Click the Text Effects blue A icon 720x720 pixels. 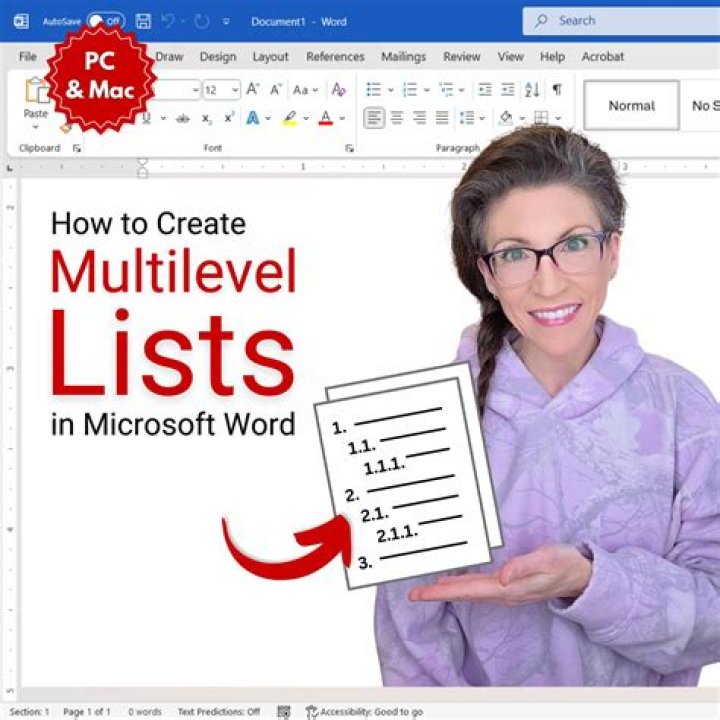click(253, 118)
